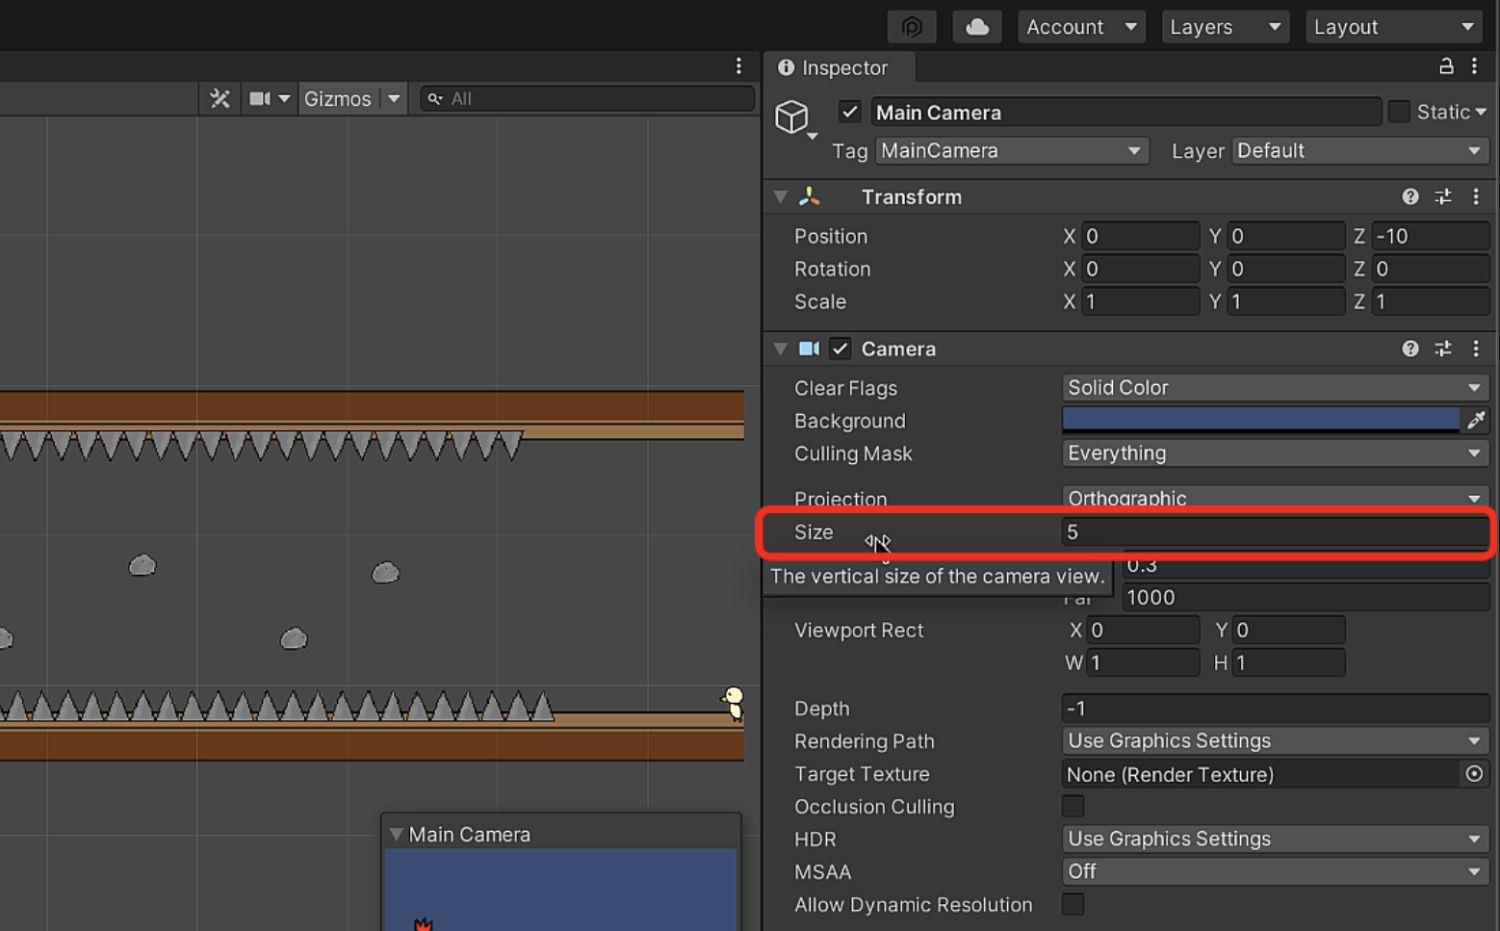
Task: Focus the Scene search field
Action: coord(587,98)
